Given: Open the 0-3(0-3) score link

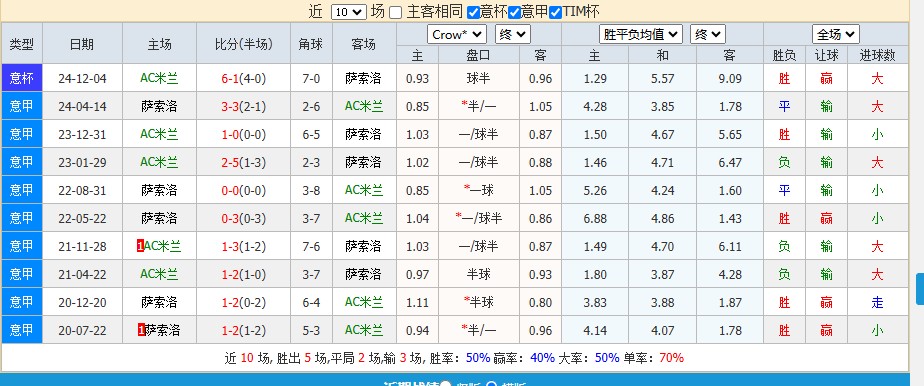Looking at the screenshot, I should 243,219.
